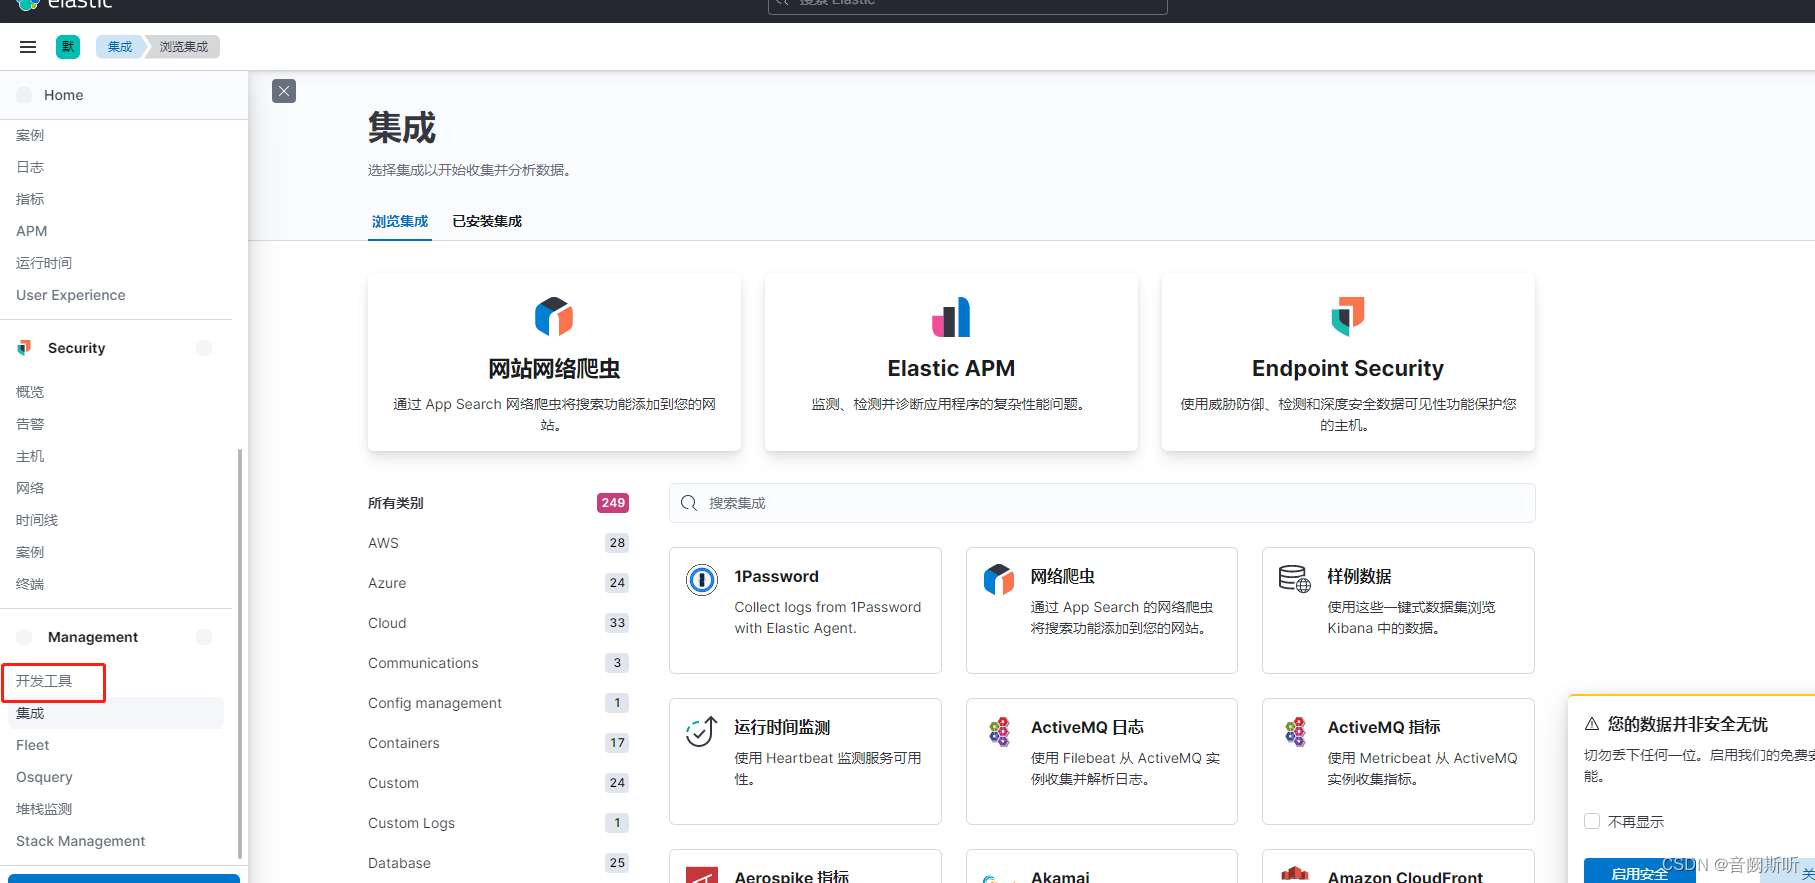Open 时间线 under Security
This screenshot has height=883, width=1815.
(37, 520)
